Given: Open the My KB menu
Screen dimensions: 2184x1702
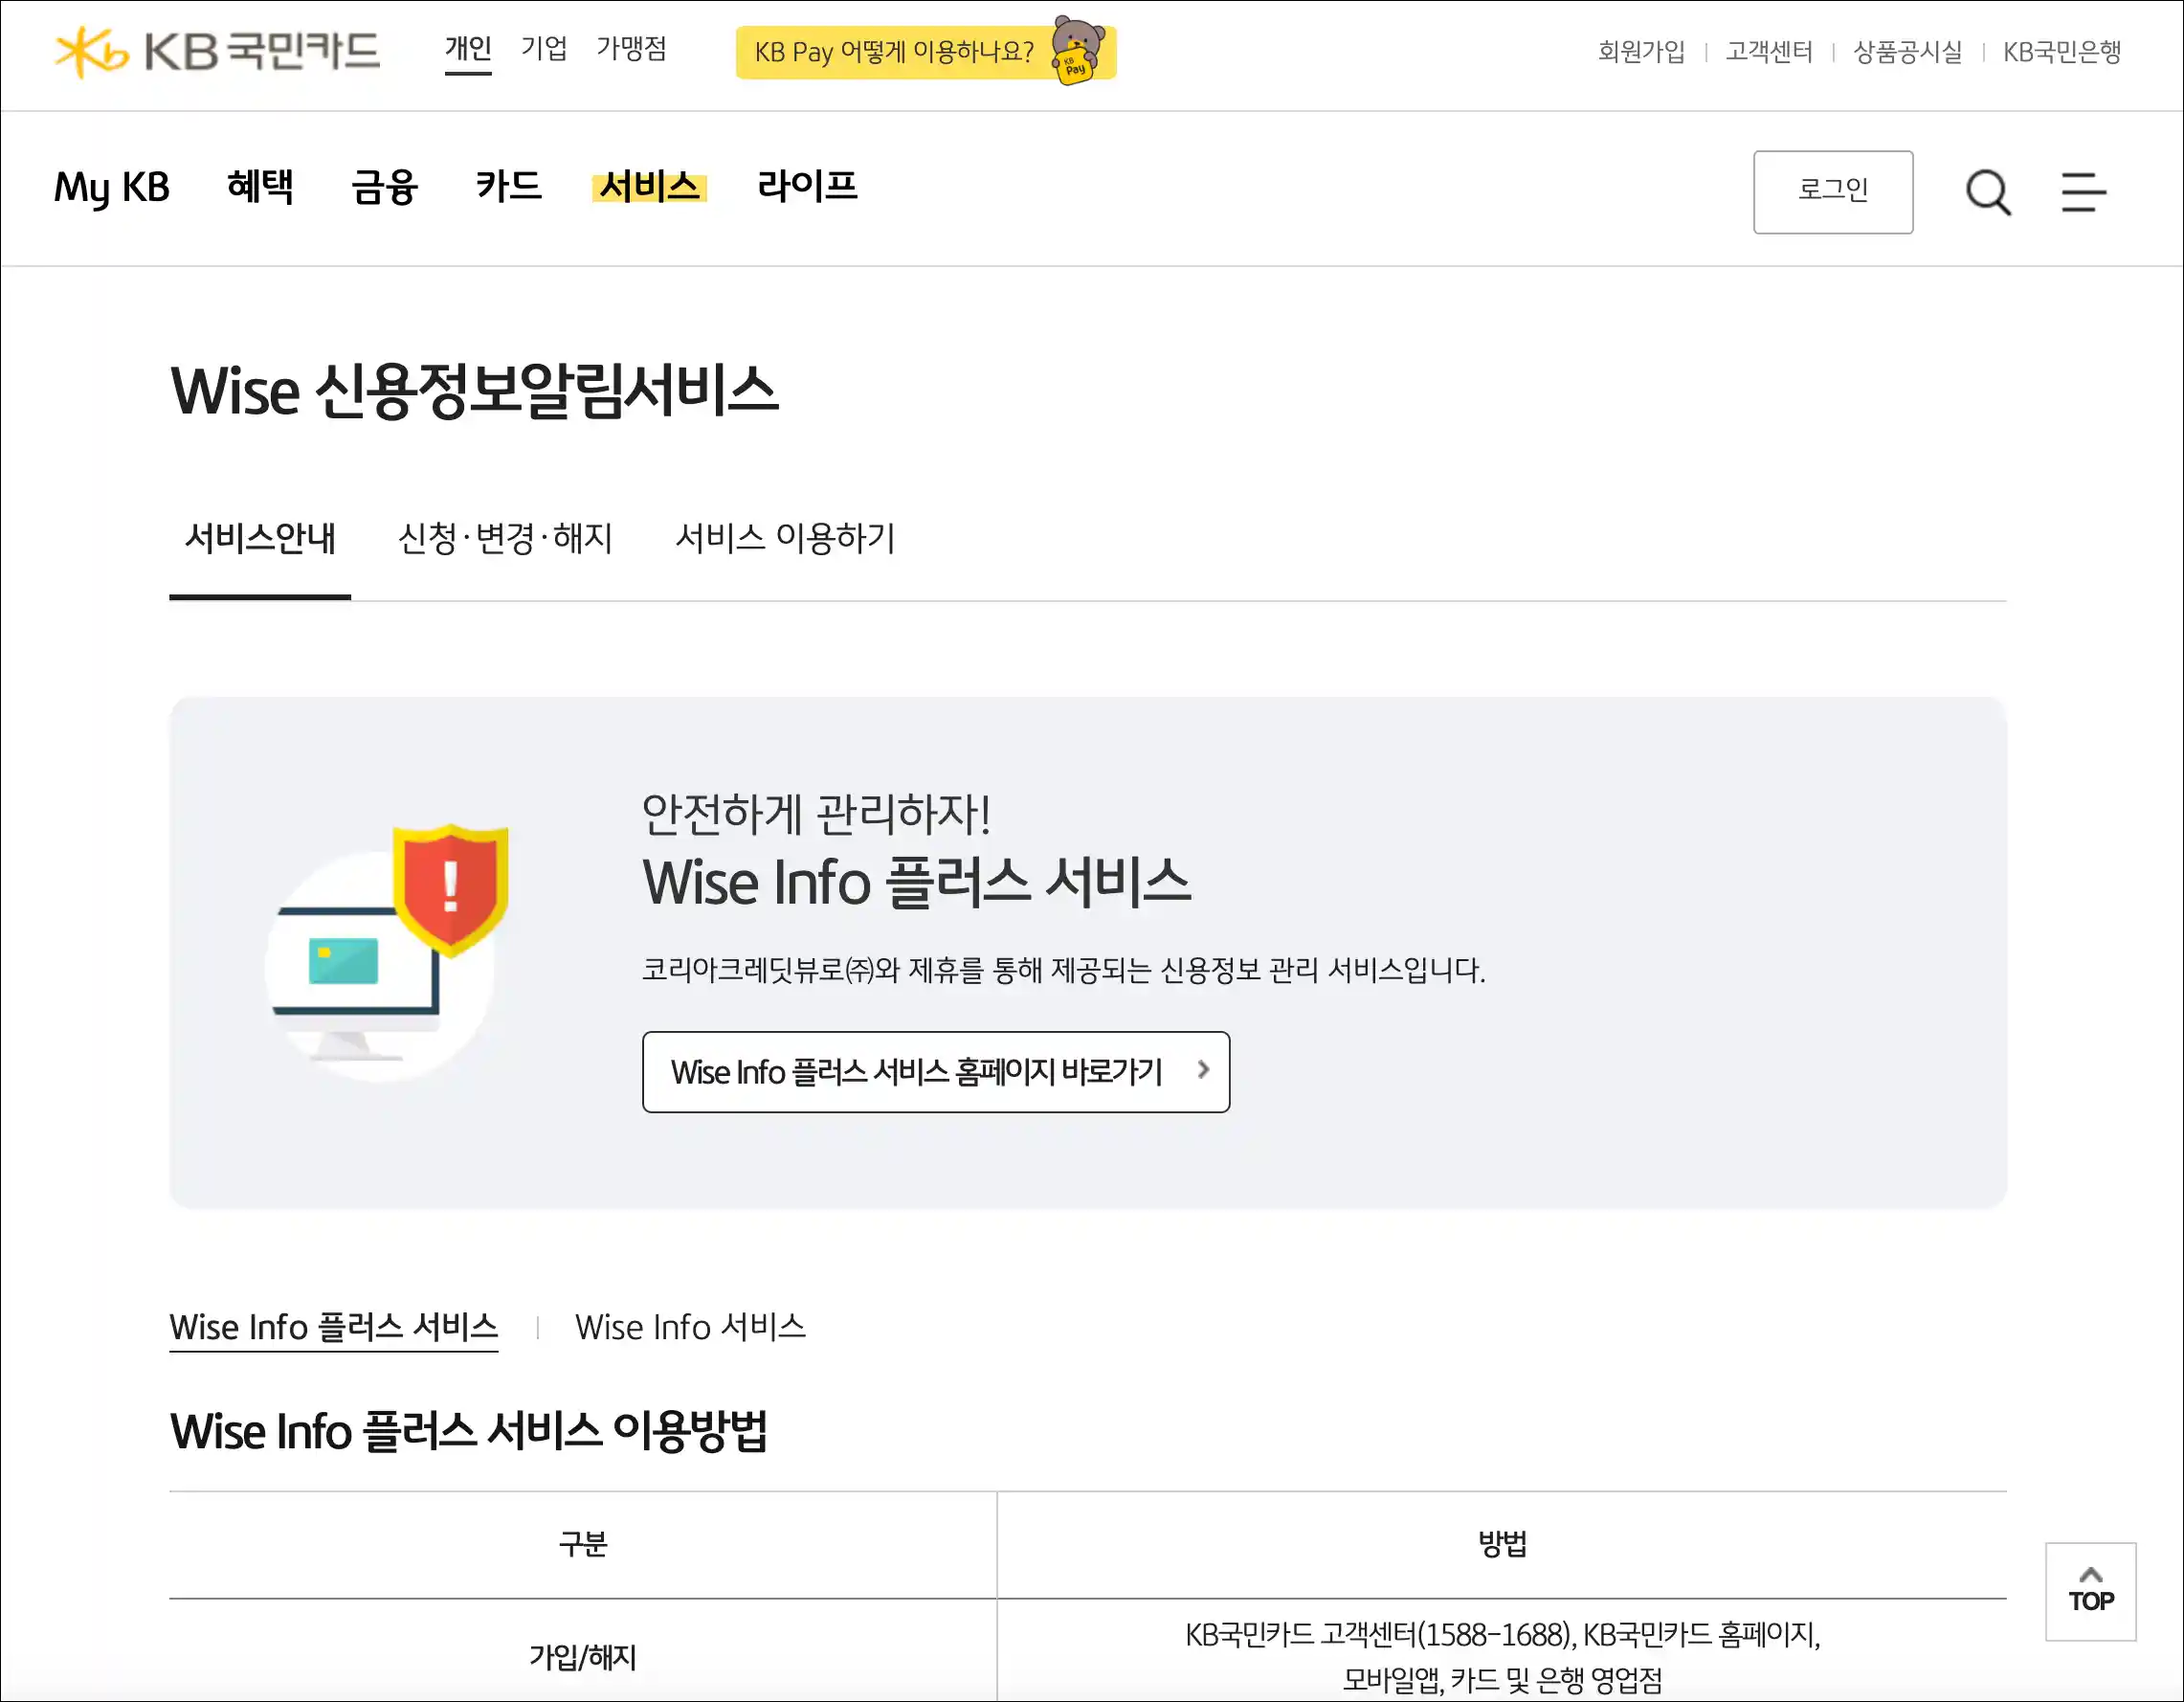Looking at the screenshot, I should 112,188.
